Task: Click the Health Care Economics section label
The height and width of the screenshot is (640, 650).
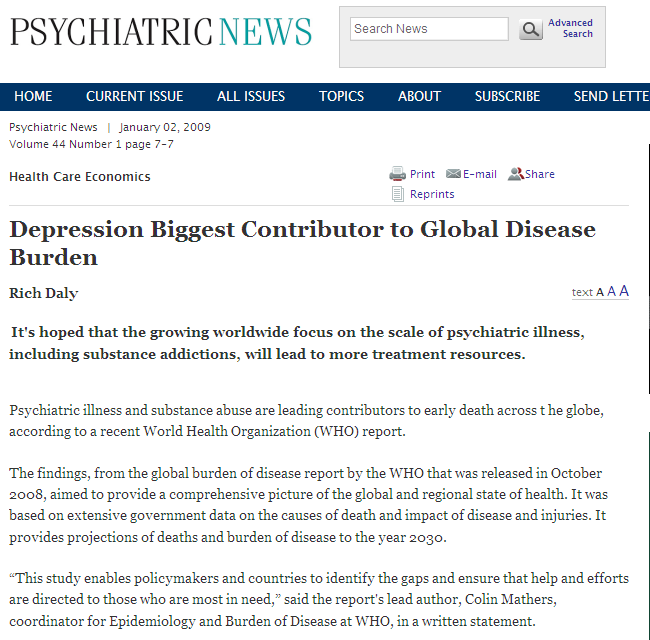Action: 80,177
